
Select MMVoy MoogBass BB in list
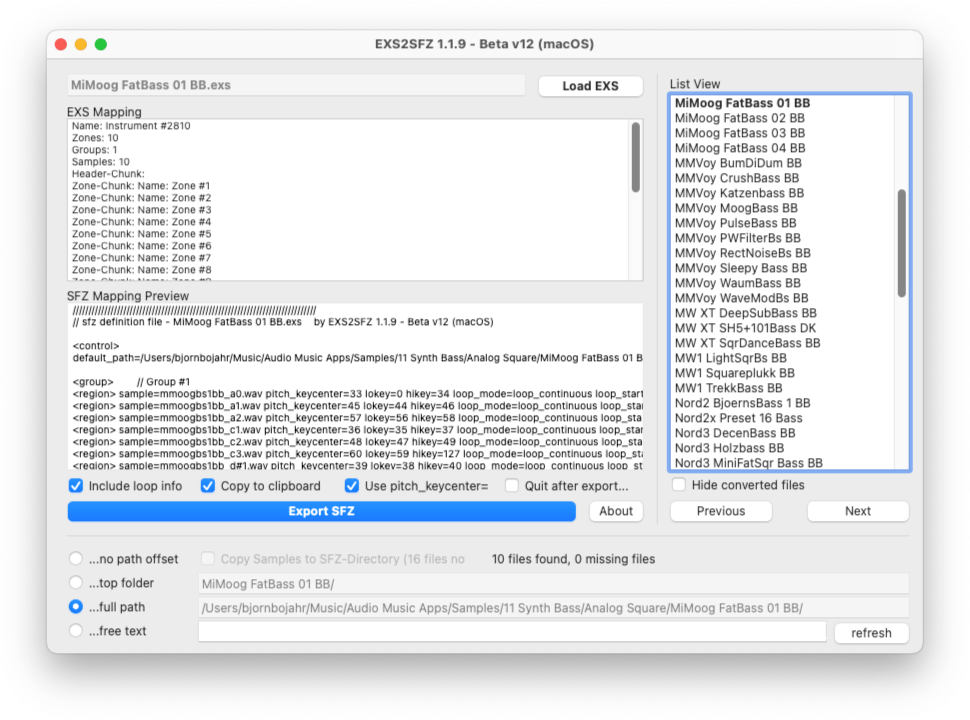pyautogui.click(x=736, y=208)
